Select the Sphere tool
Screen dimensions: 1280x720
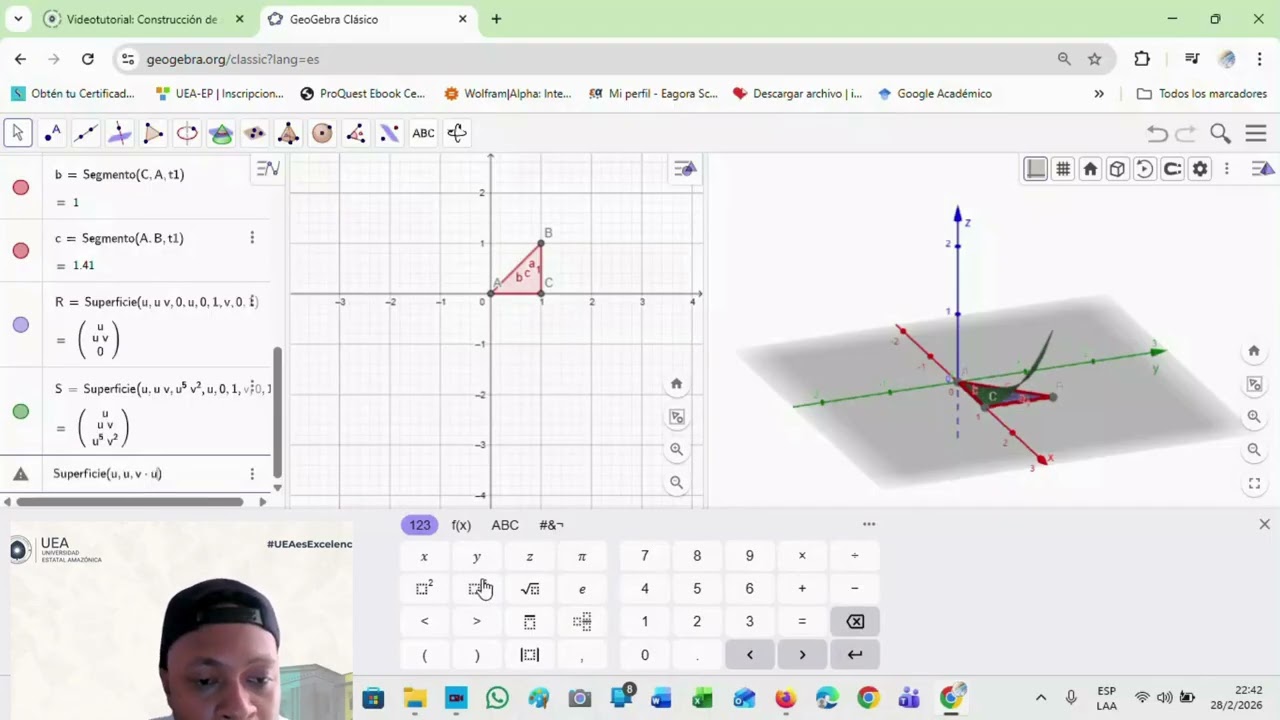pyautogui.click(x=322, y=133)
